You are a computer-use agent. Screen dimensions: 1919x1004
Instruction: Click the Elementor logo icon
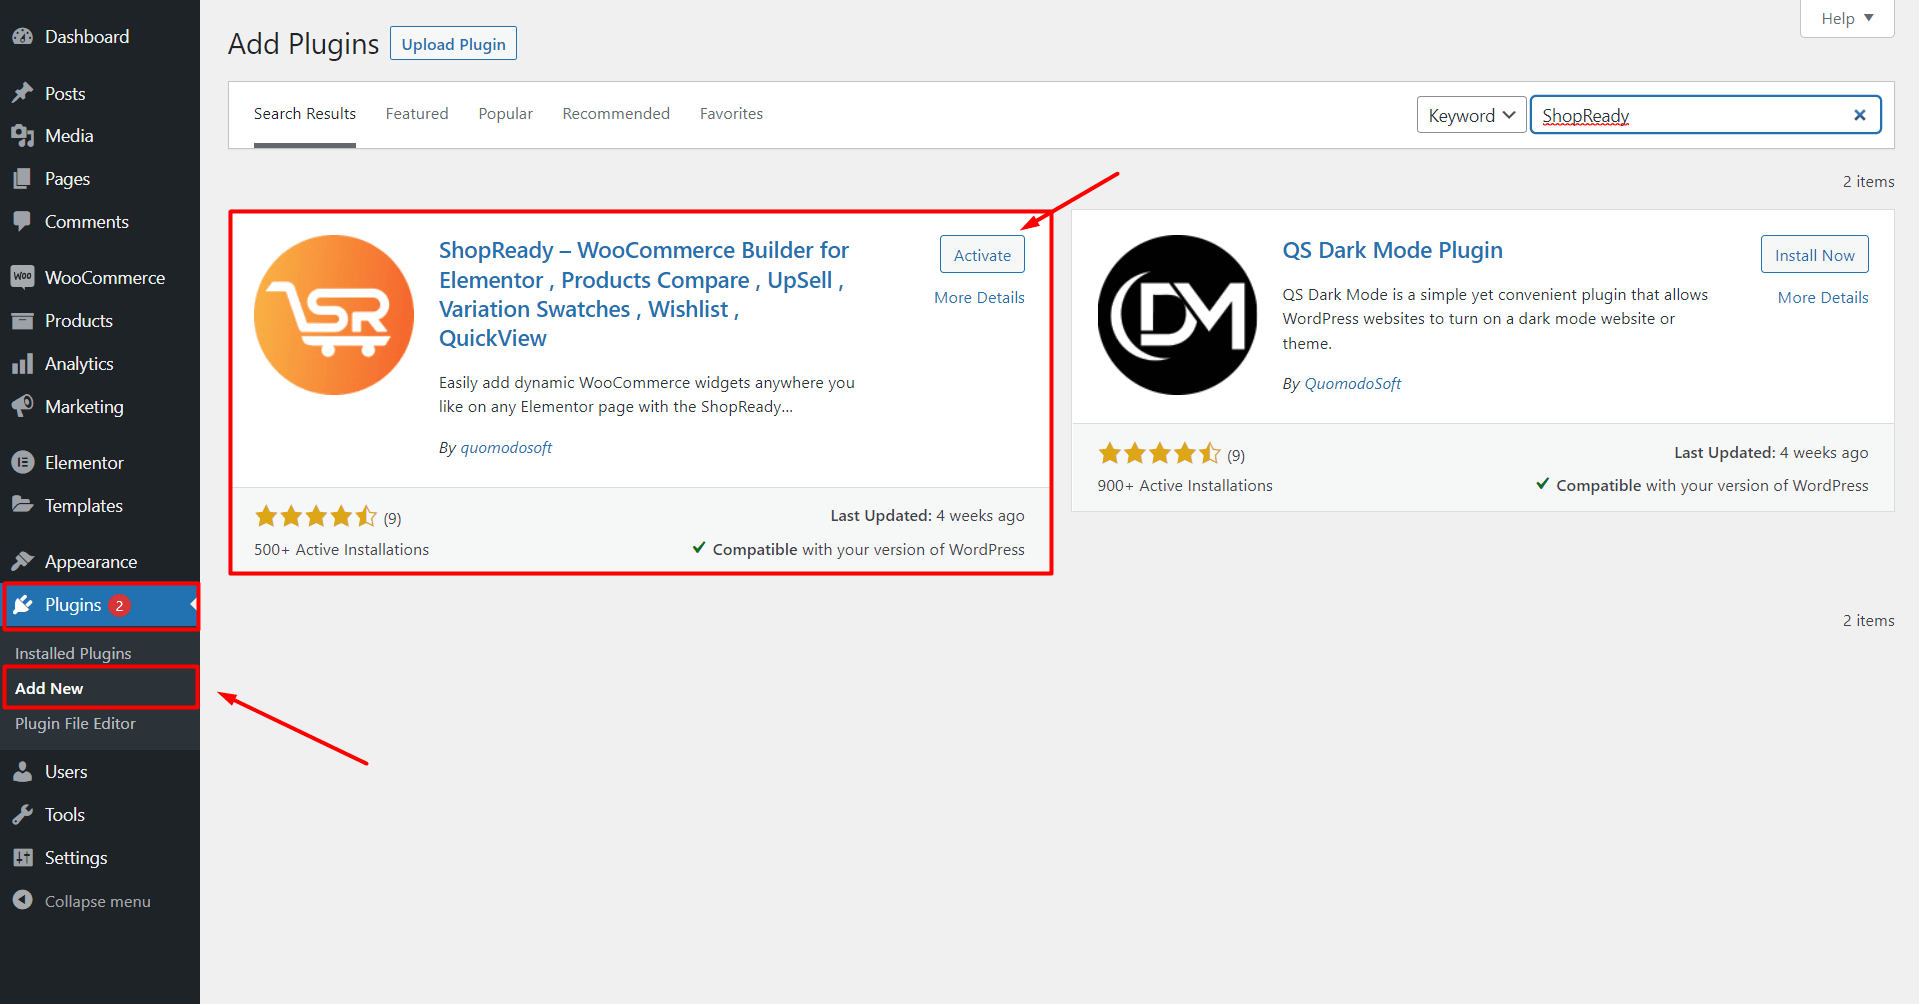click(23, 462)
